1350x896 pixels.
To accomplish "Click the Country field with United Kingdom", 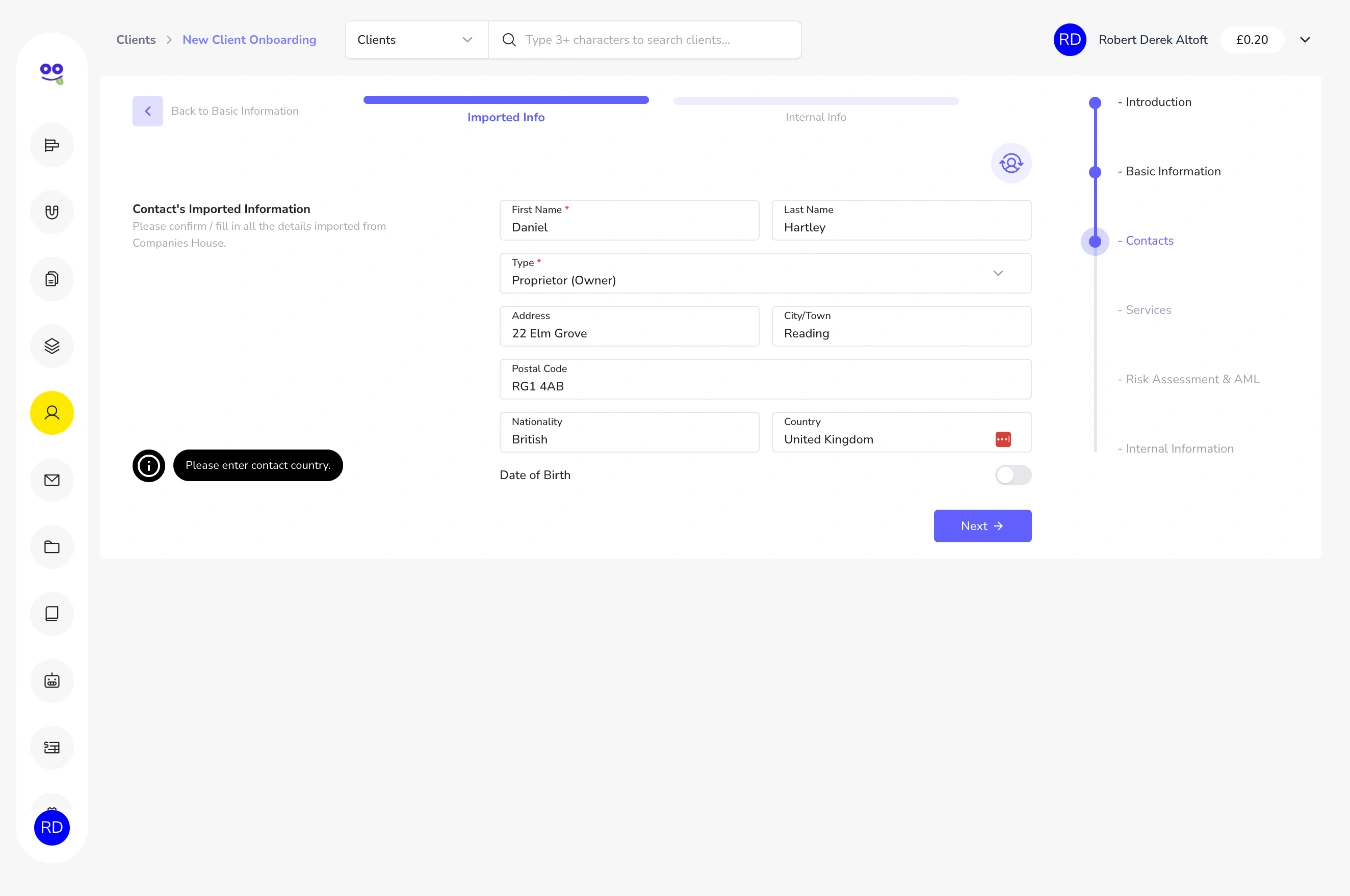I will click(901, 432).
